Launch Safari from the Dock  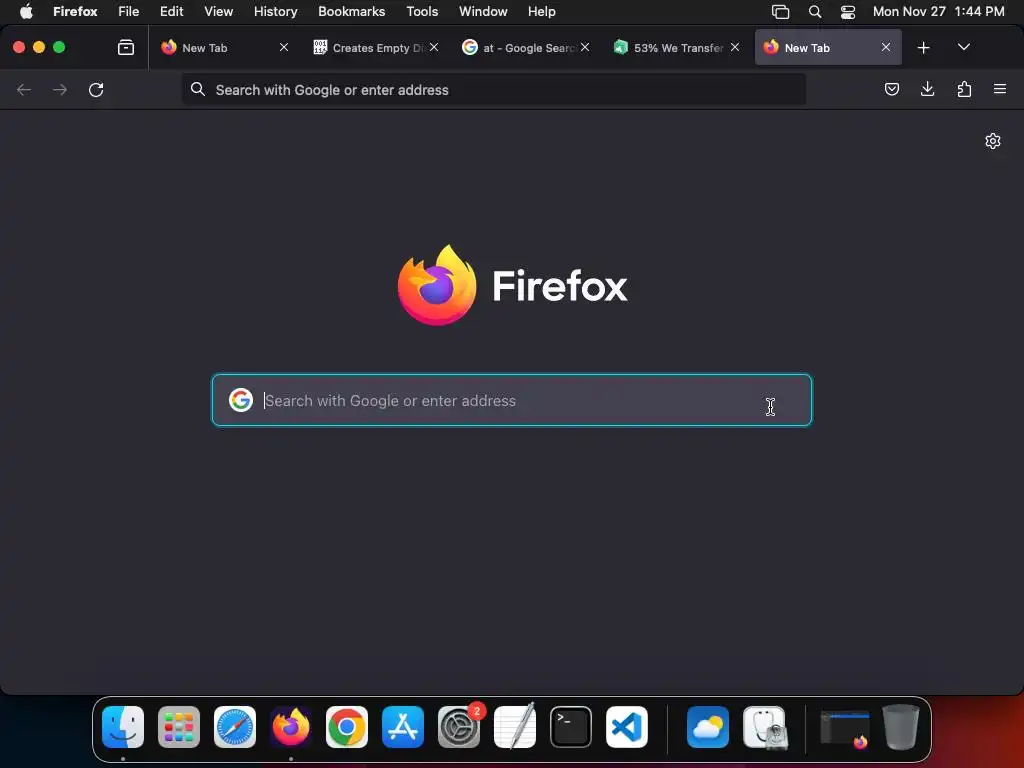point(235,727)
